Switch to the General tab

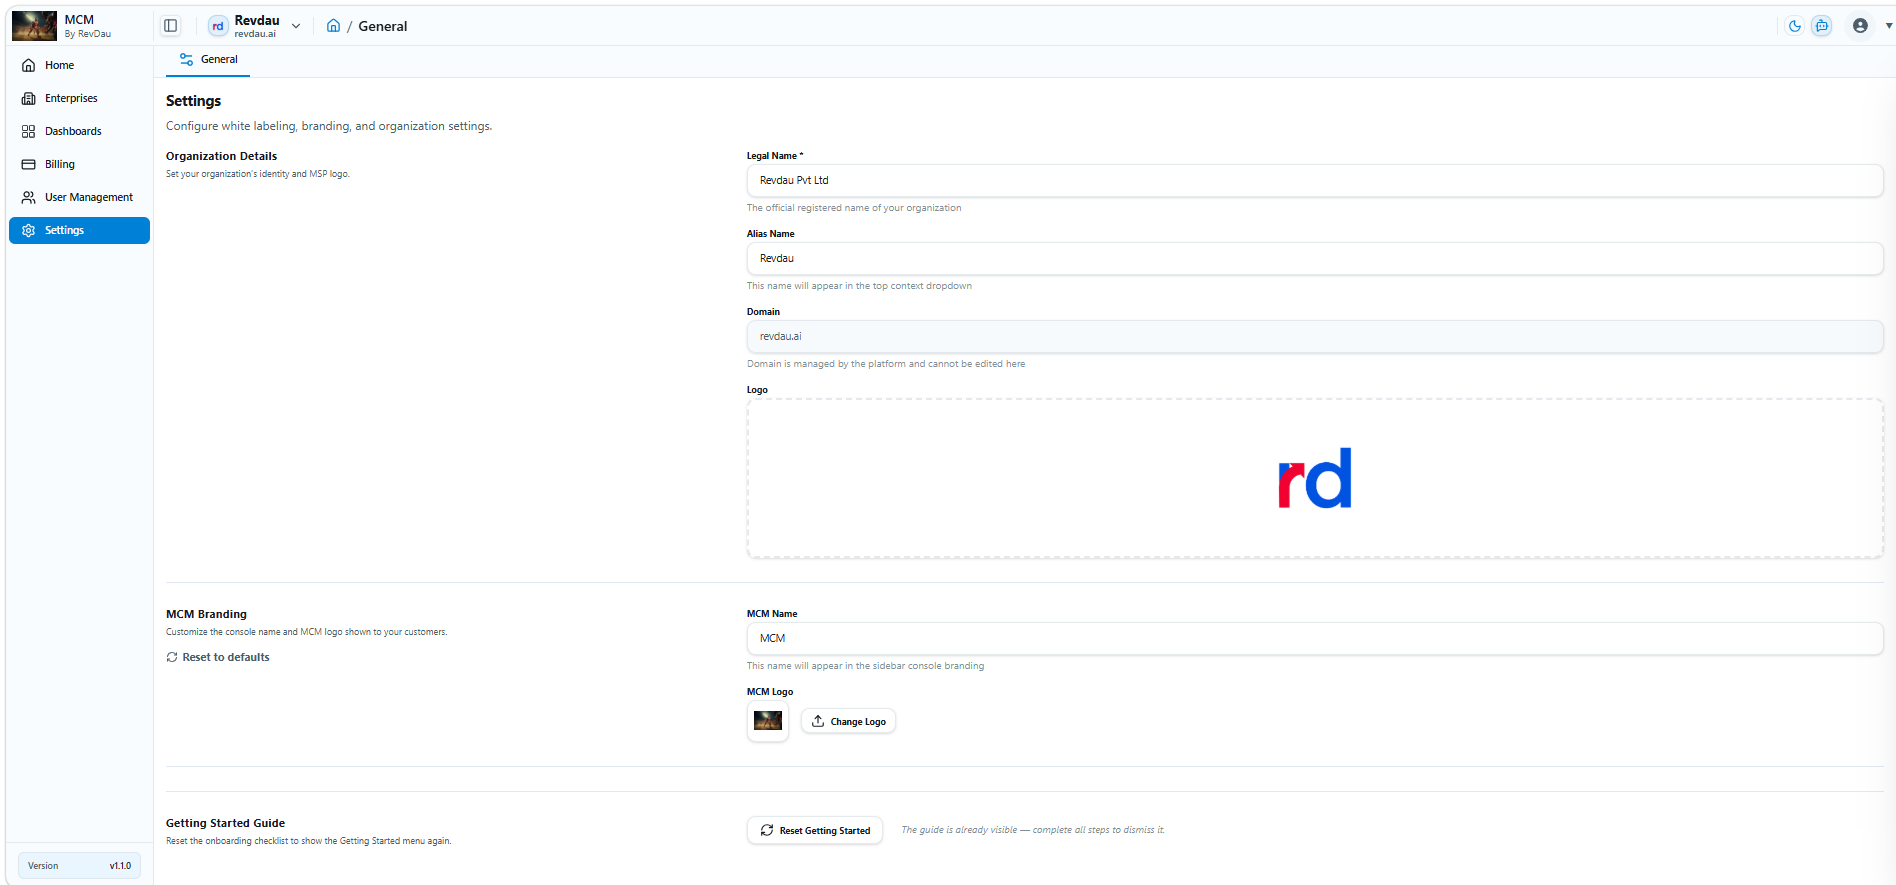pyautogui.click(x=208, y=60)
